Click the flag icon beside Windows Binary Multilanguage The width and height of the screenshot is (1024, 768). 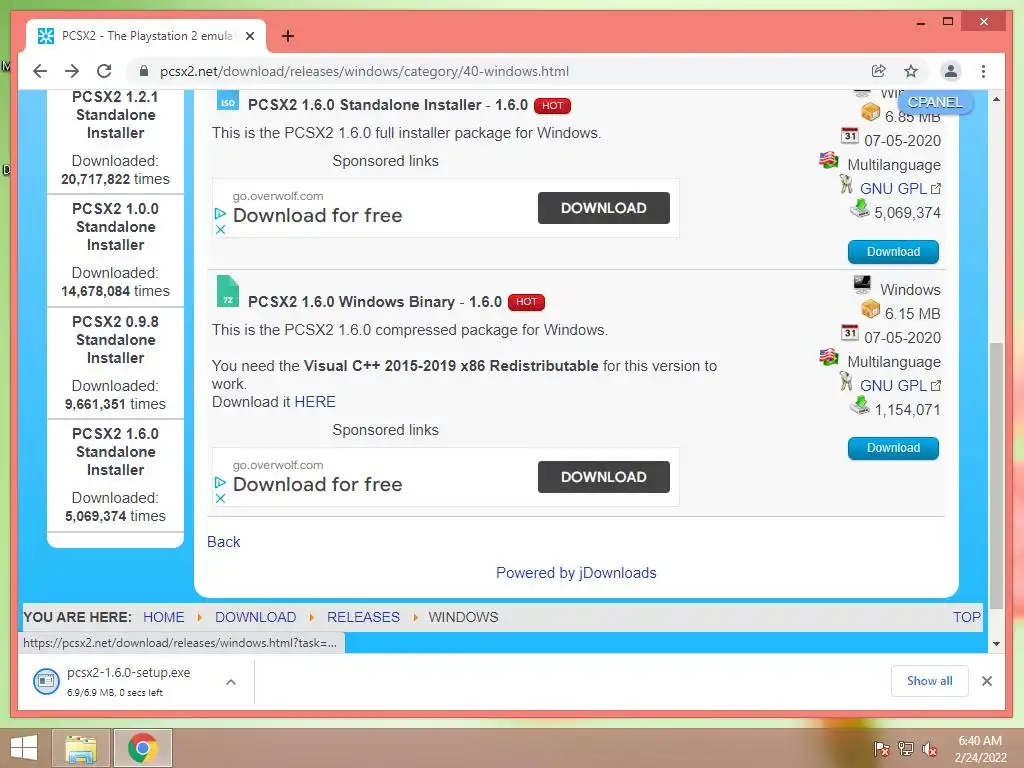point(828,357)
